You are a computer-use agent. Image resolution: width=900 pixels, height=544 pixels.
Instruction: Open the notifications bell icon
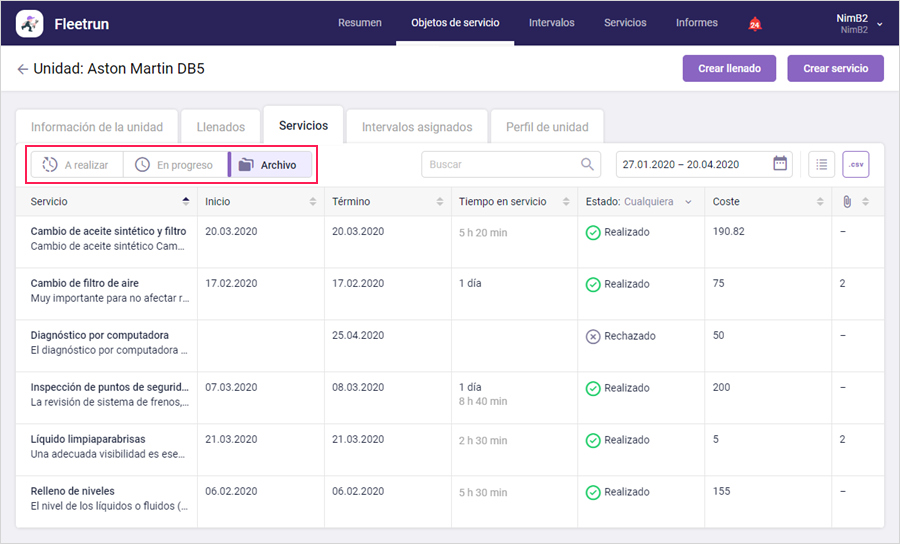tap(755, 24)
